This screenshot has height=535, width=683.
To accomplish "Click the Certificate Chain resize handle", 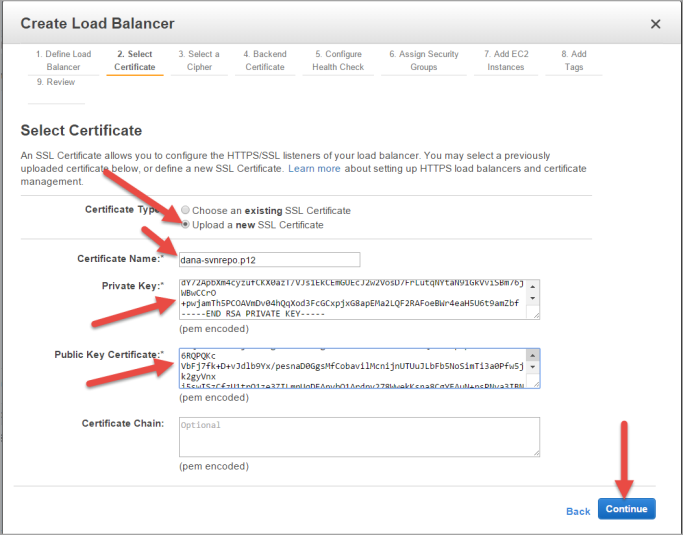I will (536, 453).
